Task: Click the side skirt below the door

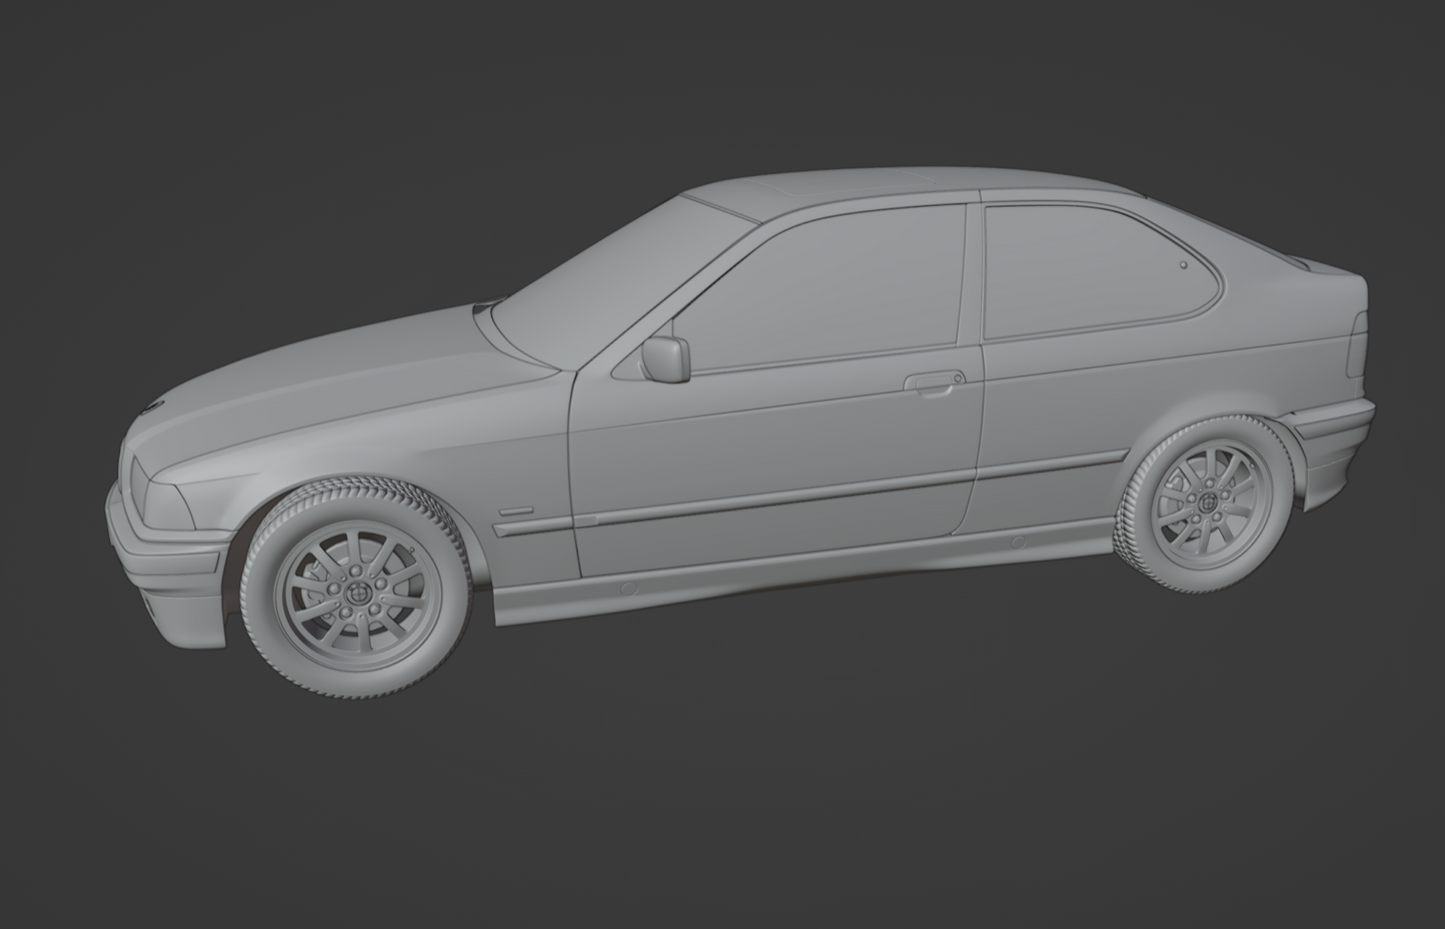Action: pos(800,572)
